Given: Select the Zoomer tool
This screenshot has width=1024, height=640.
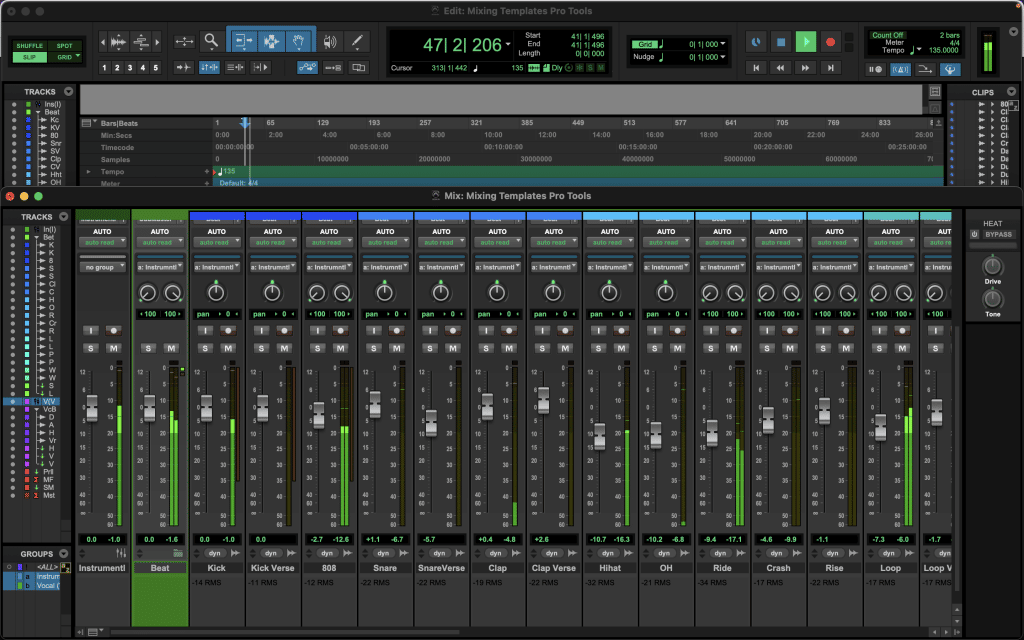Looking at the screenshot, I should click(x=211, y=42).
